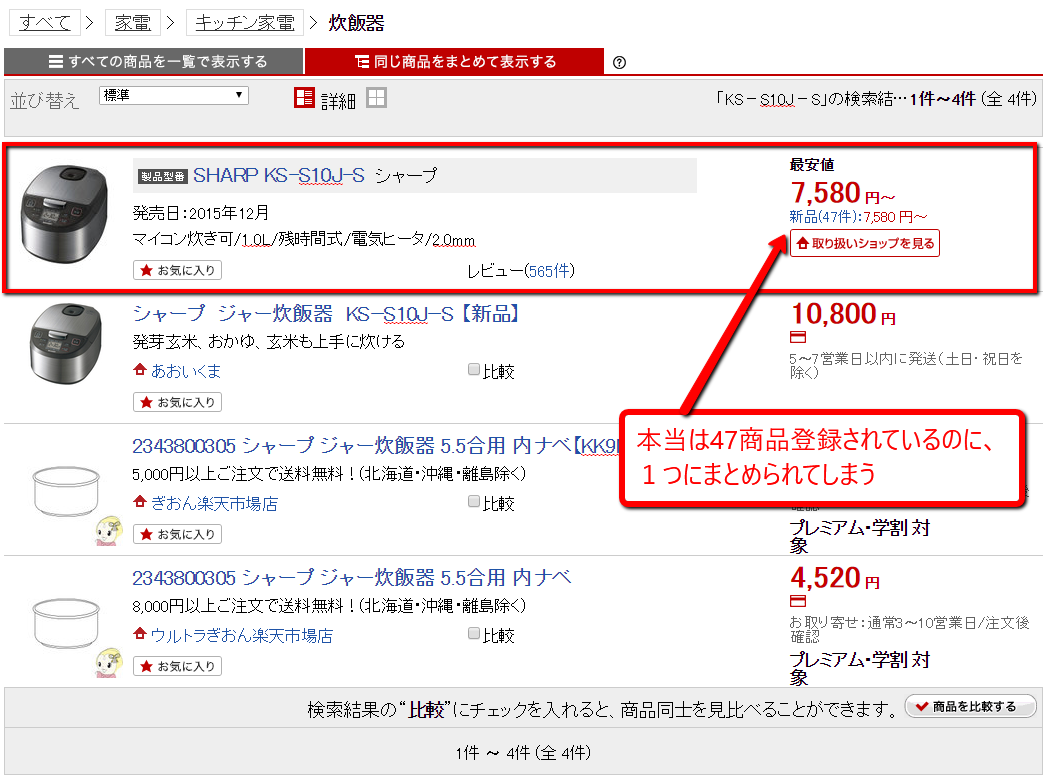The width and height of the screenshot is (1048, 780).
Task: Open the 565件 reviews link
Action: [x=548, y=271]
